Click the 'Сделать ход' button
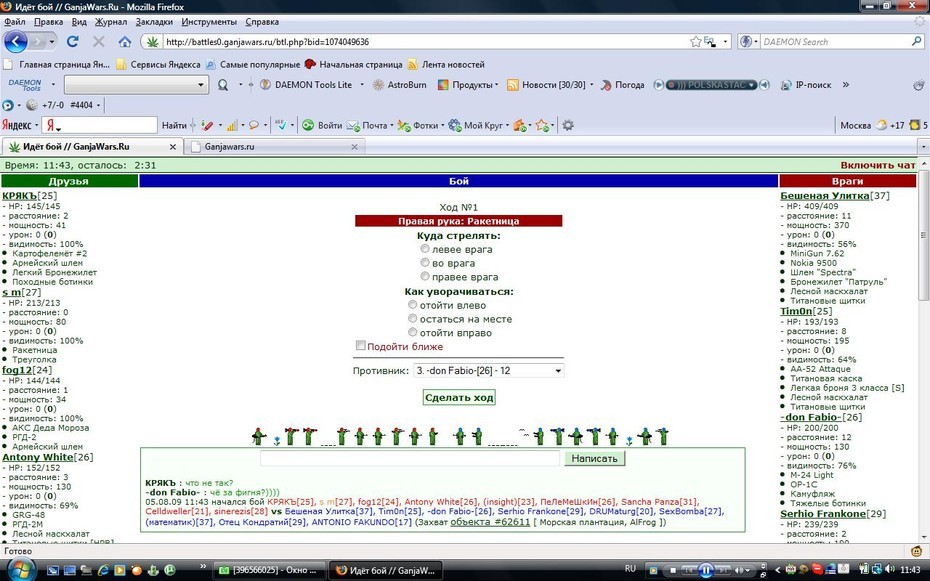This screenshot has height=581, width=930. (459, 397)
